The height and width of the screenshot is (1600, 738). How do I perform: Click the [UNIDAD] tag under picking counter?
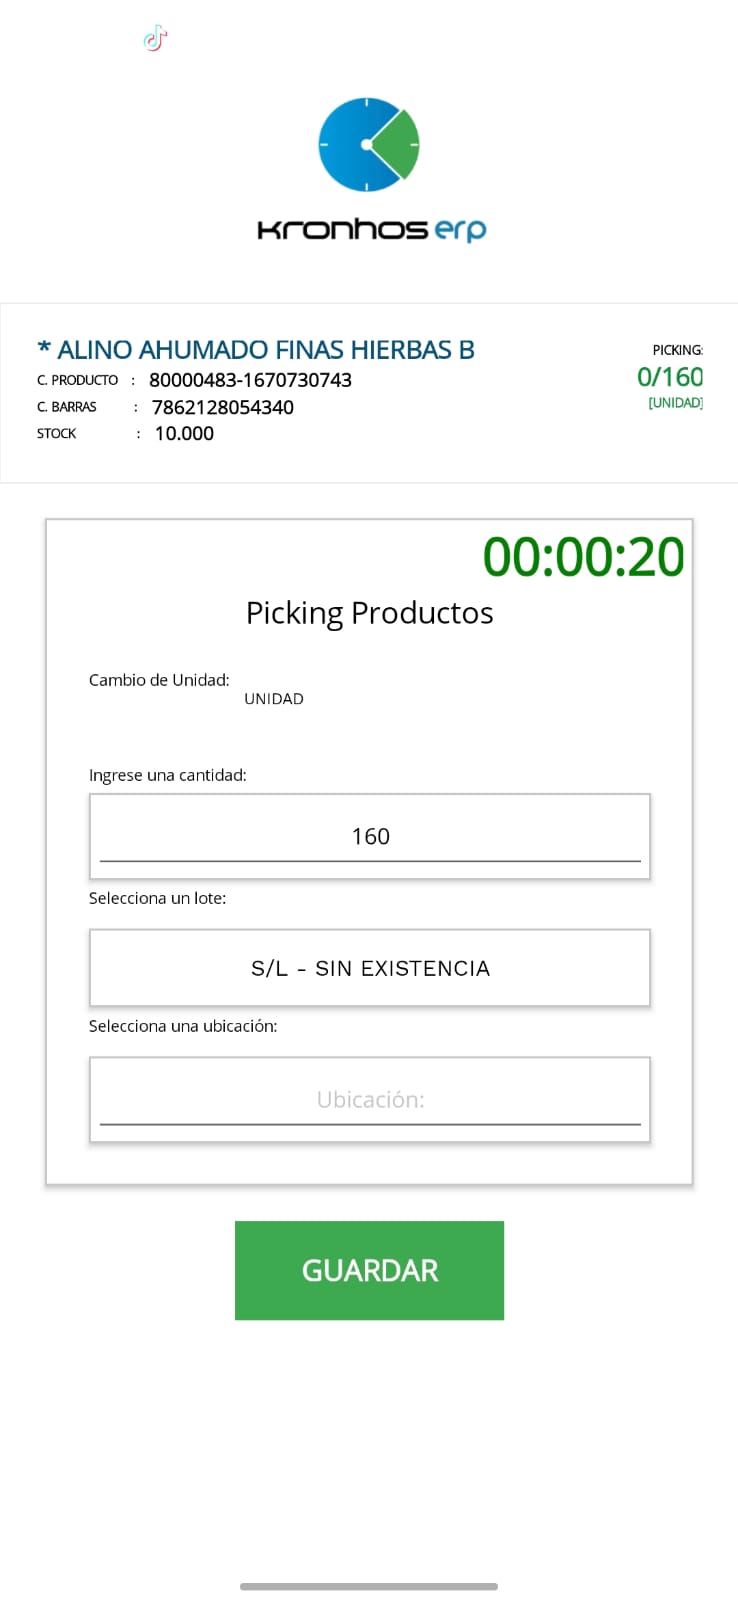click(x=675, y=403)
